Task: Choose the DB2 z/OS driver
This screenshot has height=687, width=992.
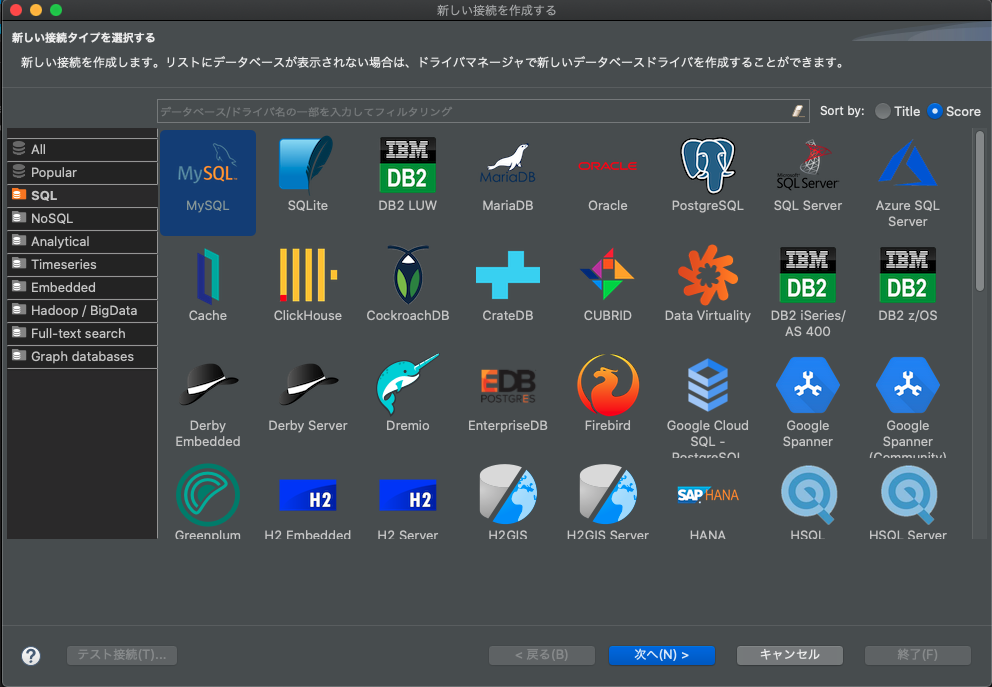Action: (907, 285)
